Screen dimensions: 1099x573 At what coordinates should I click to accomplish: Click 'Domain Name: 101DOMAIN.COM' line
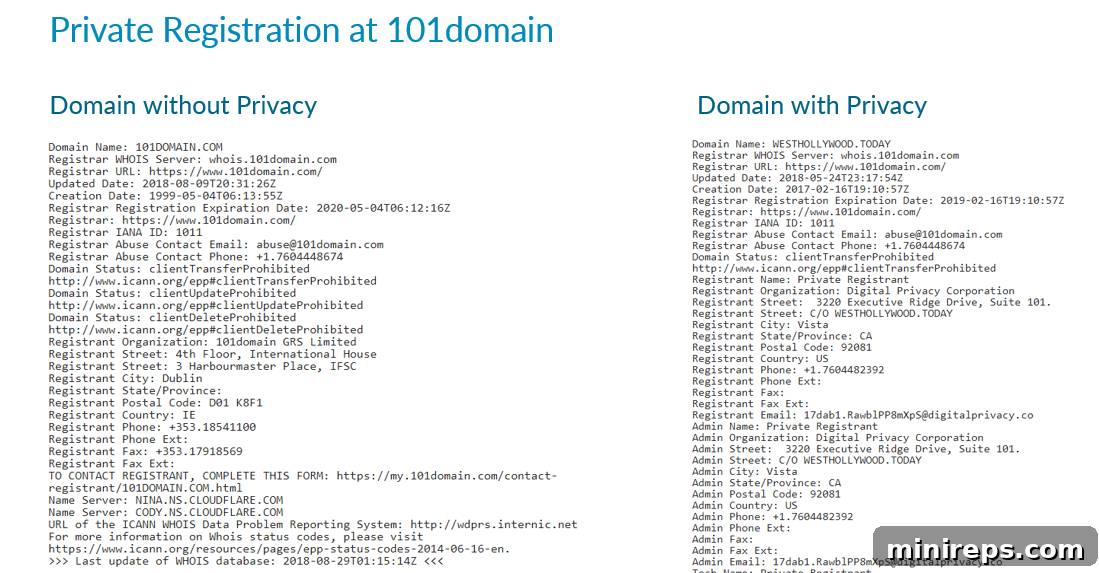pyautogui.click(x=135, y=147)
